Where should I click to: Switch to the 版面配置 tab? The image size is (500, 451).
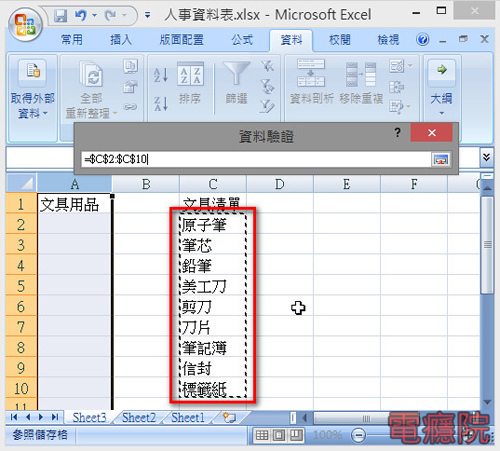pos(181,40)
